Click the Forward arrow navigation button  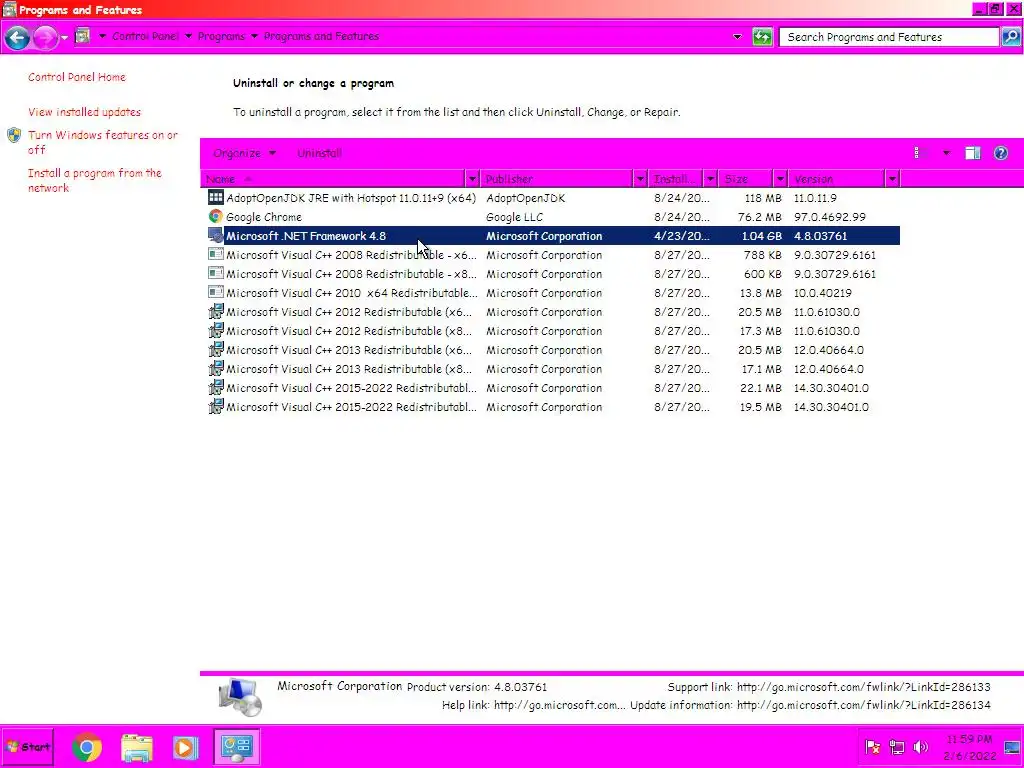tap(44, 37)
